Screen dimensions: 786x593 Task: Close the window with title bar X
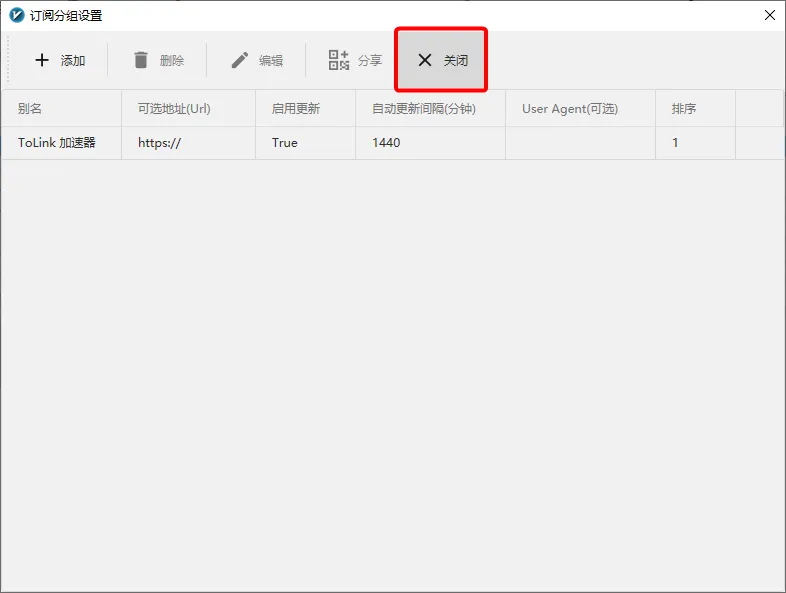click(769, 15)
